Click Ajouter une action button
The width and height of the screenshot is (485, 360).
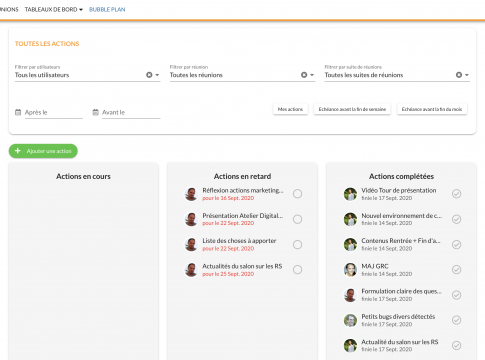[x=43, y=151]
